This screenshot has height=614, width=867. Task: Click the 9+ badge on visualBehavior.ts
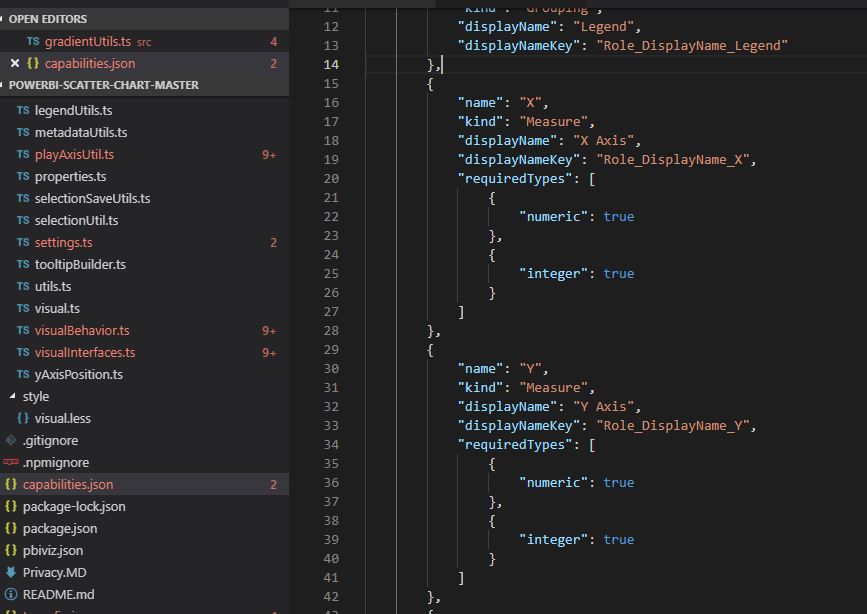pyautogui.click(x=269, y=331)
